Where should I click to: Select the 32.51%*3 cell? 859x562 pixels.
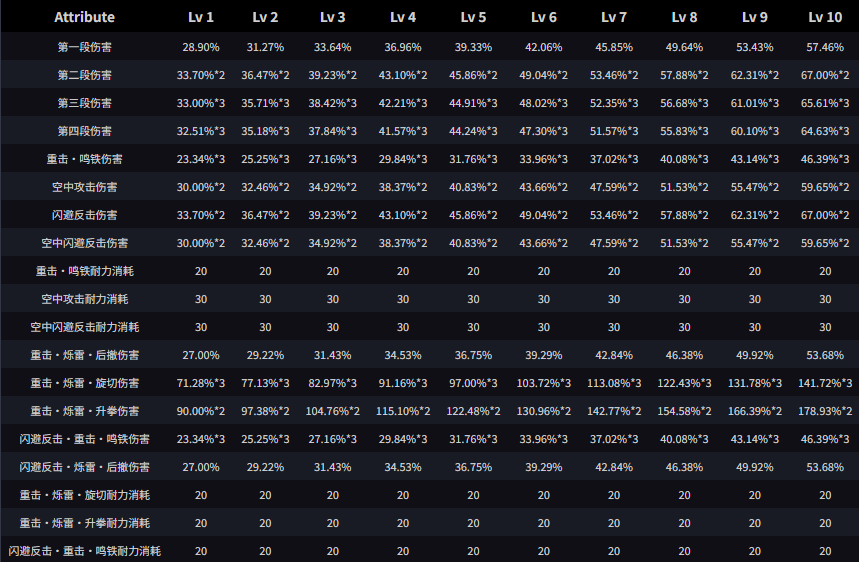click(x=200, y=131)
